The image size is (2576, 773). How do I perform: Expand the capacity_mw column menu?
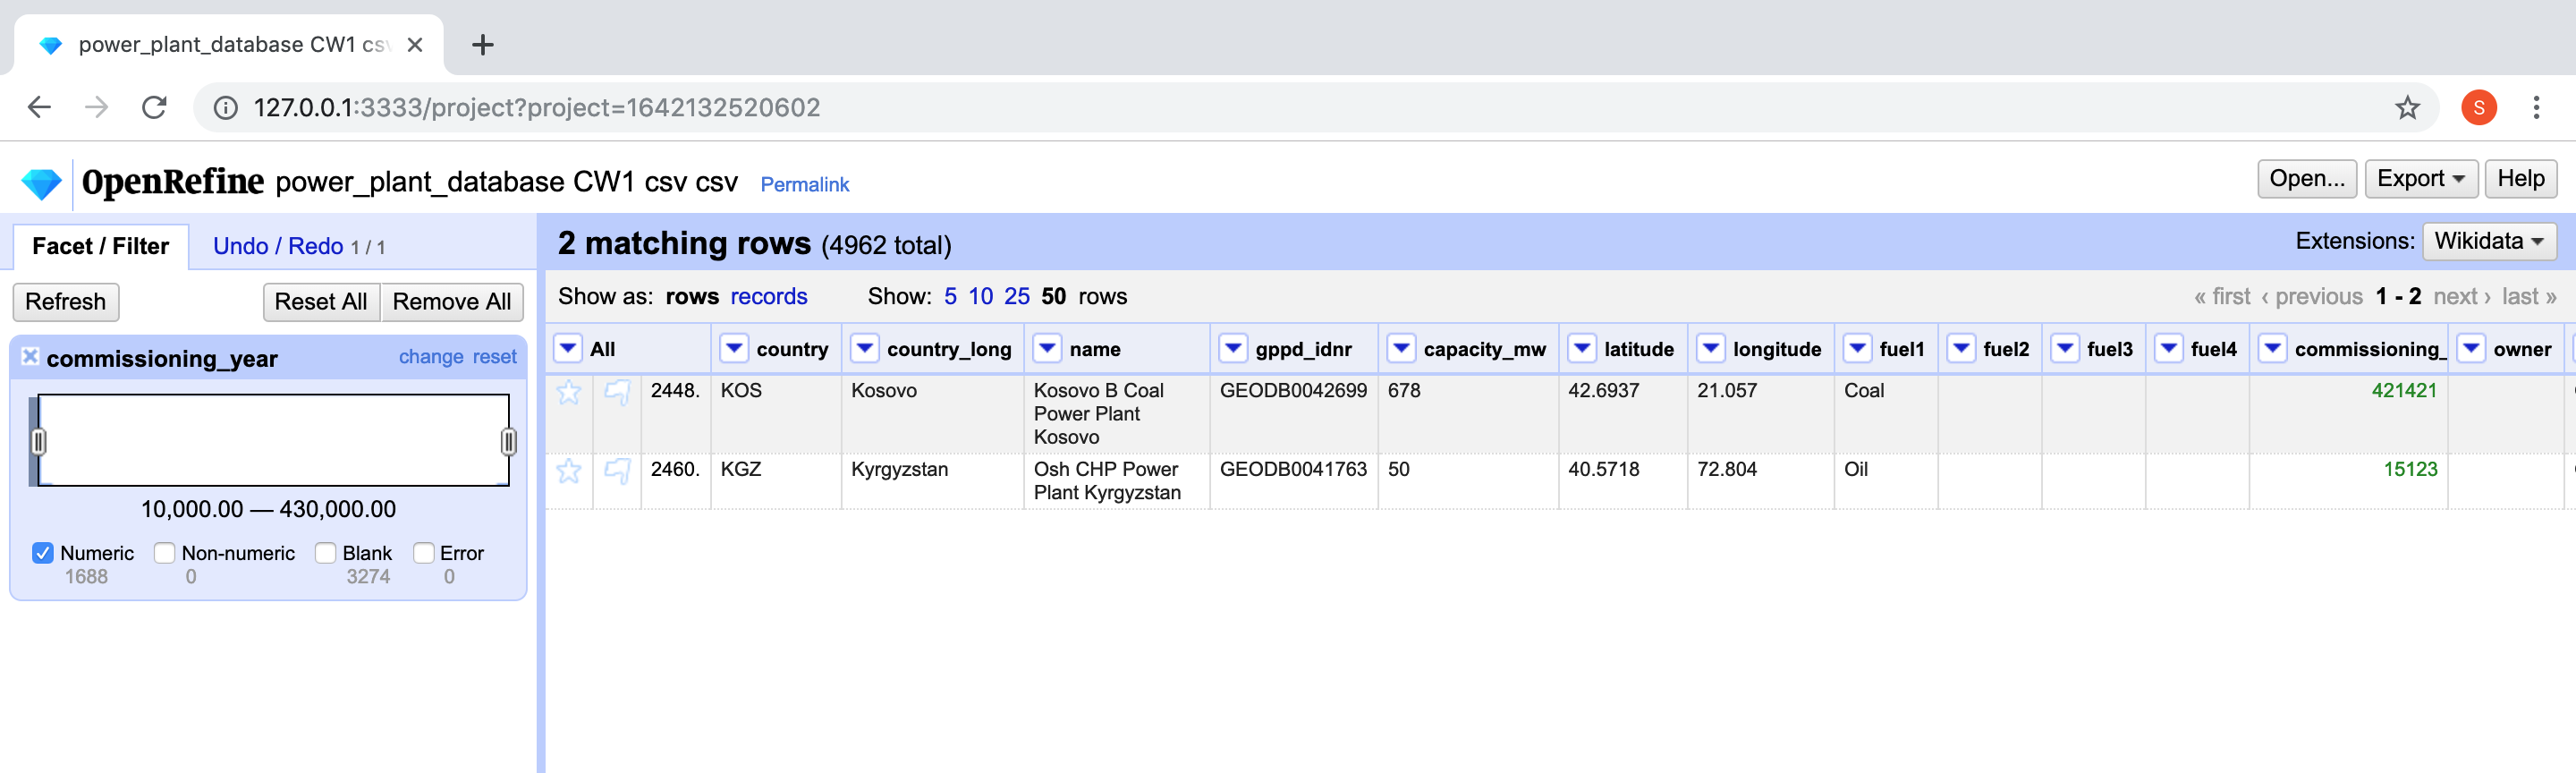(1401, 349)
